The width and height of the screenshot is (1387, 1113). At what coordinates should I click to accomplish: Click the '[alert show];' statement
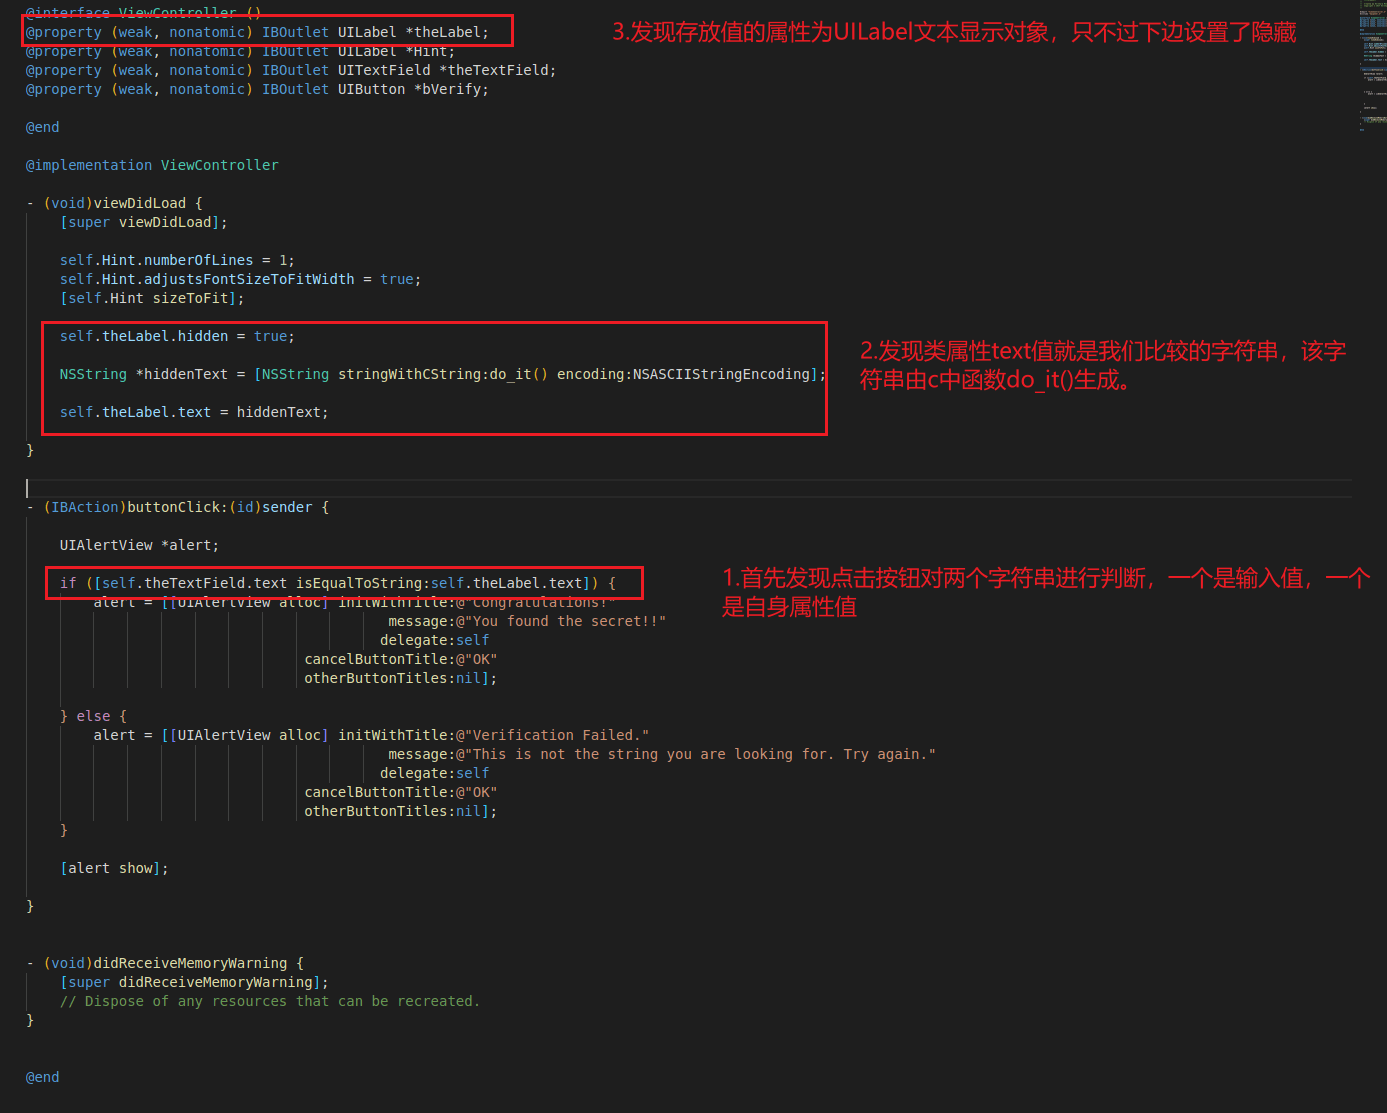point(114,868)
